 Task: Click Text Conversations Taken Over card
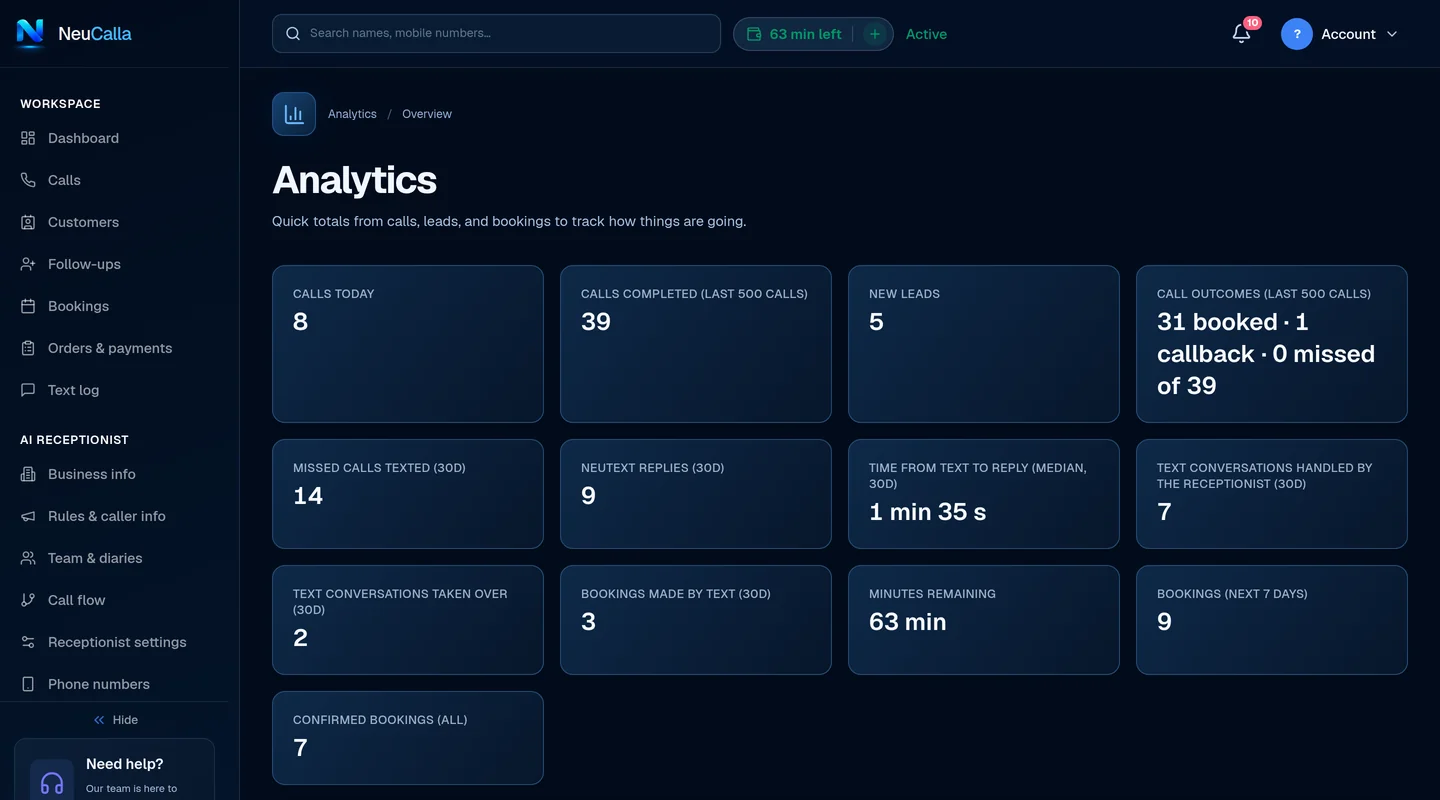point(408,620)
